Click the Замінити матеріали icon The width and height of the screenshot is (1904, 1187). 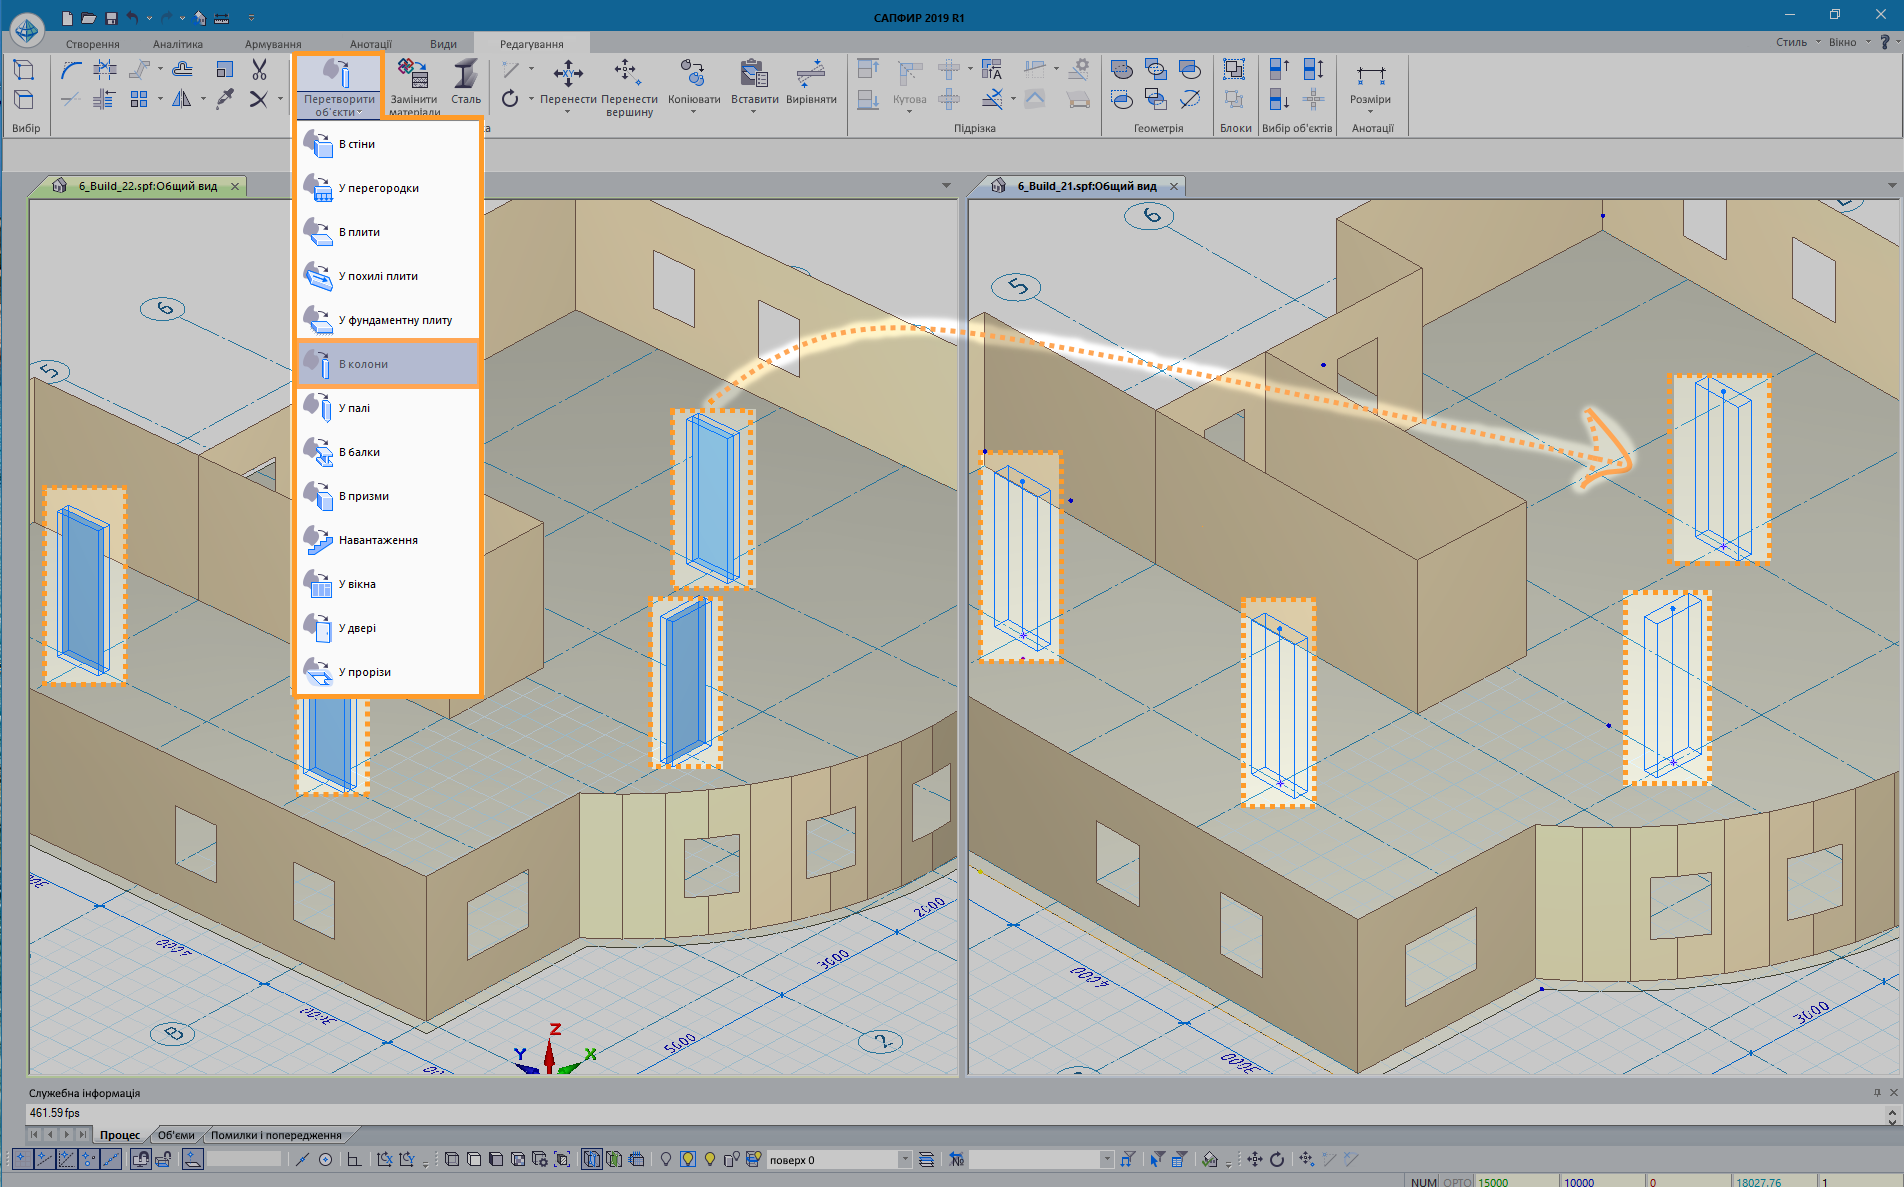click(413, 74)
